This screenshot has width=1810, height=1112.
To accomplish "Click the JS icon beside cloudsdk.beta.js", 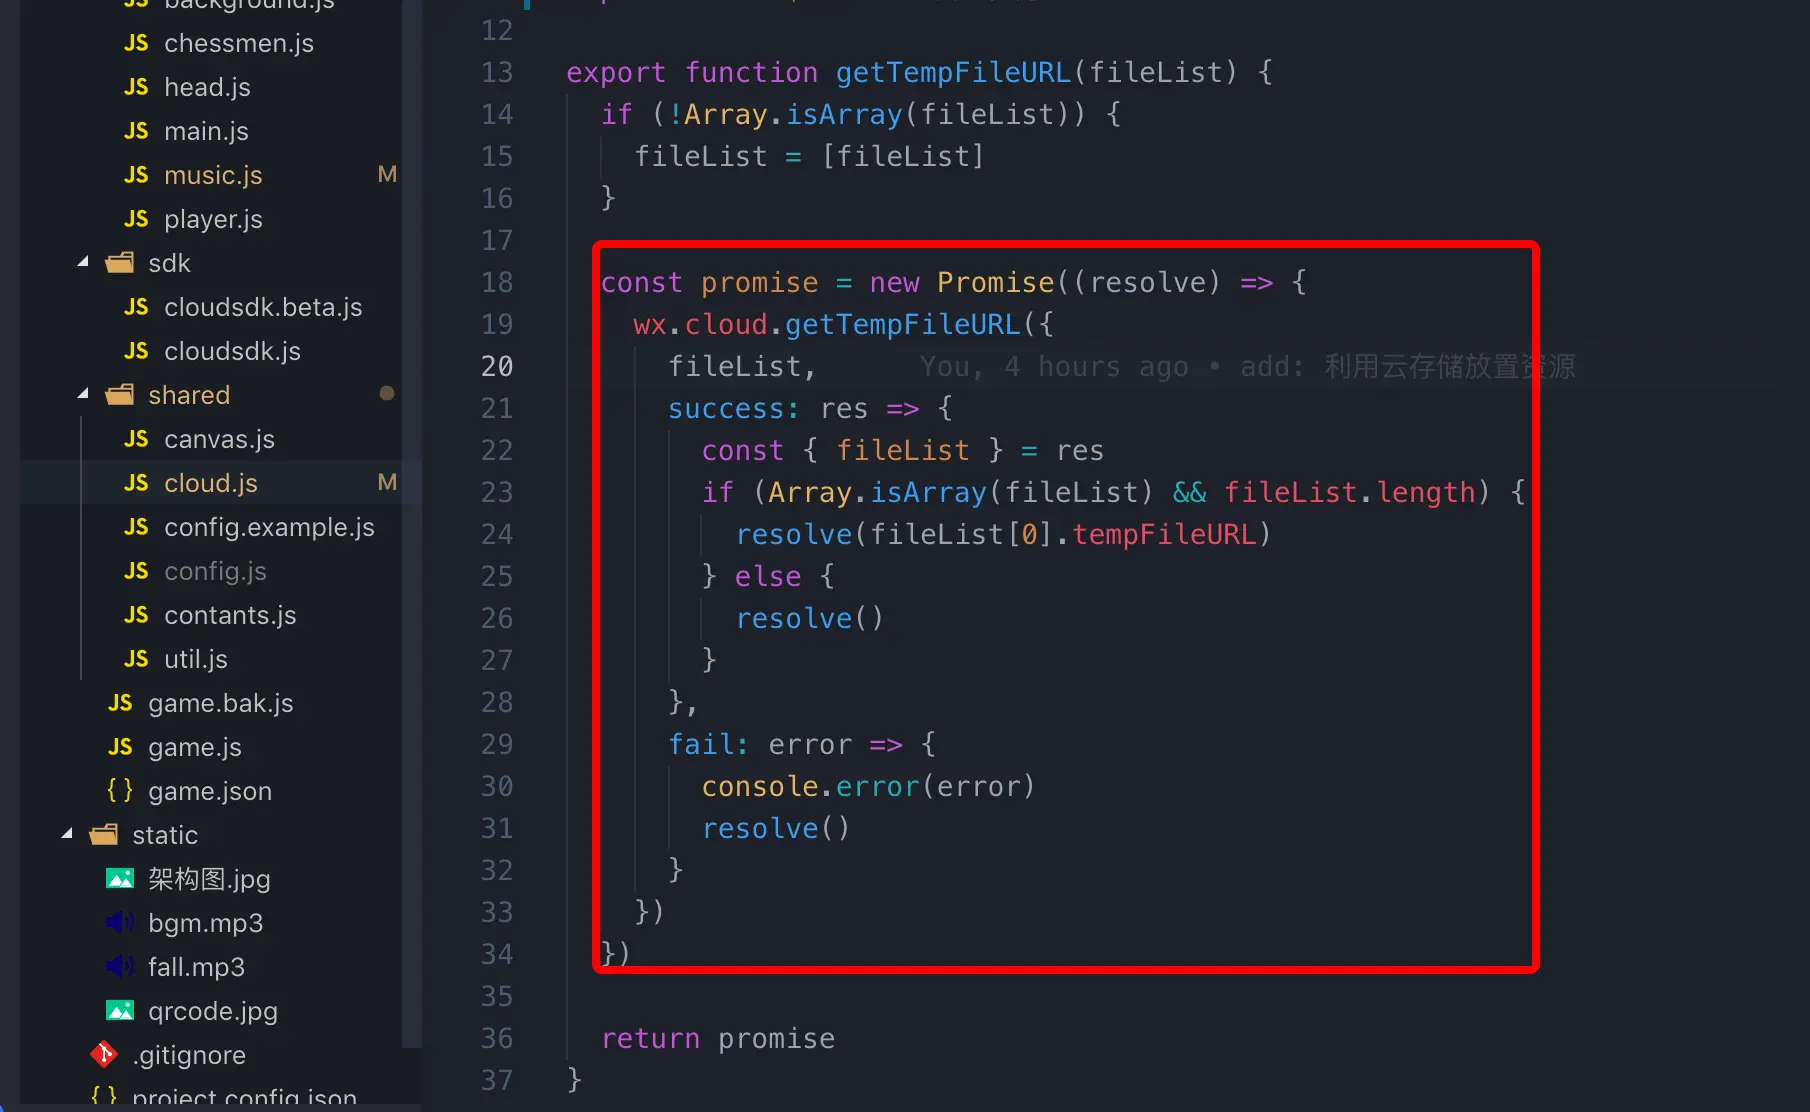I will [x=136, y=307].
